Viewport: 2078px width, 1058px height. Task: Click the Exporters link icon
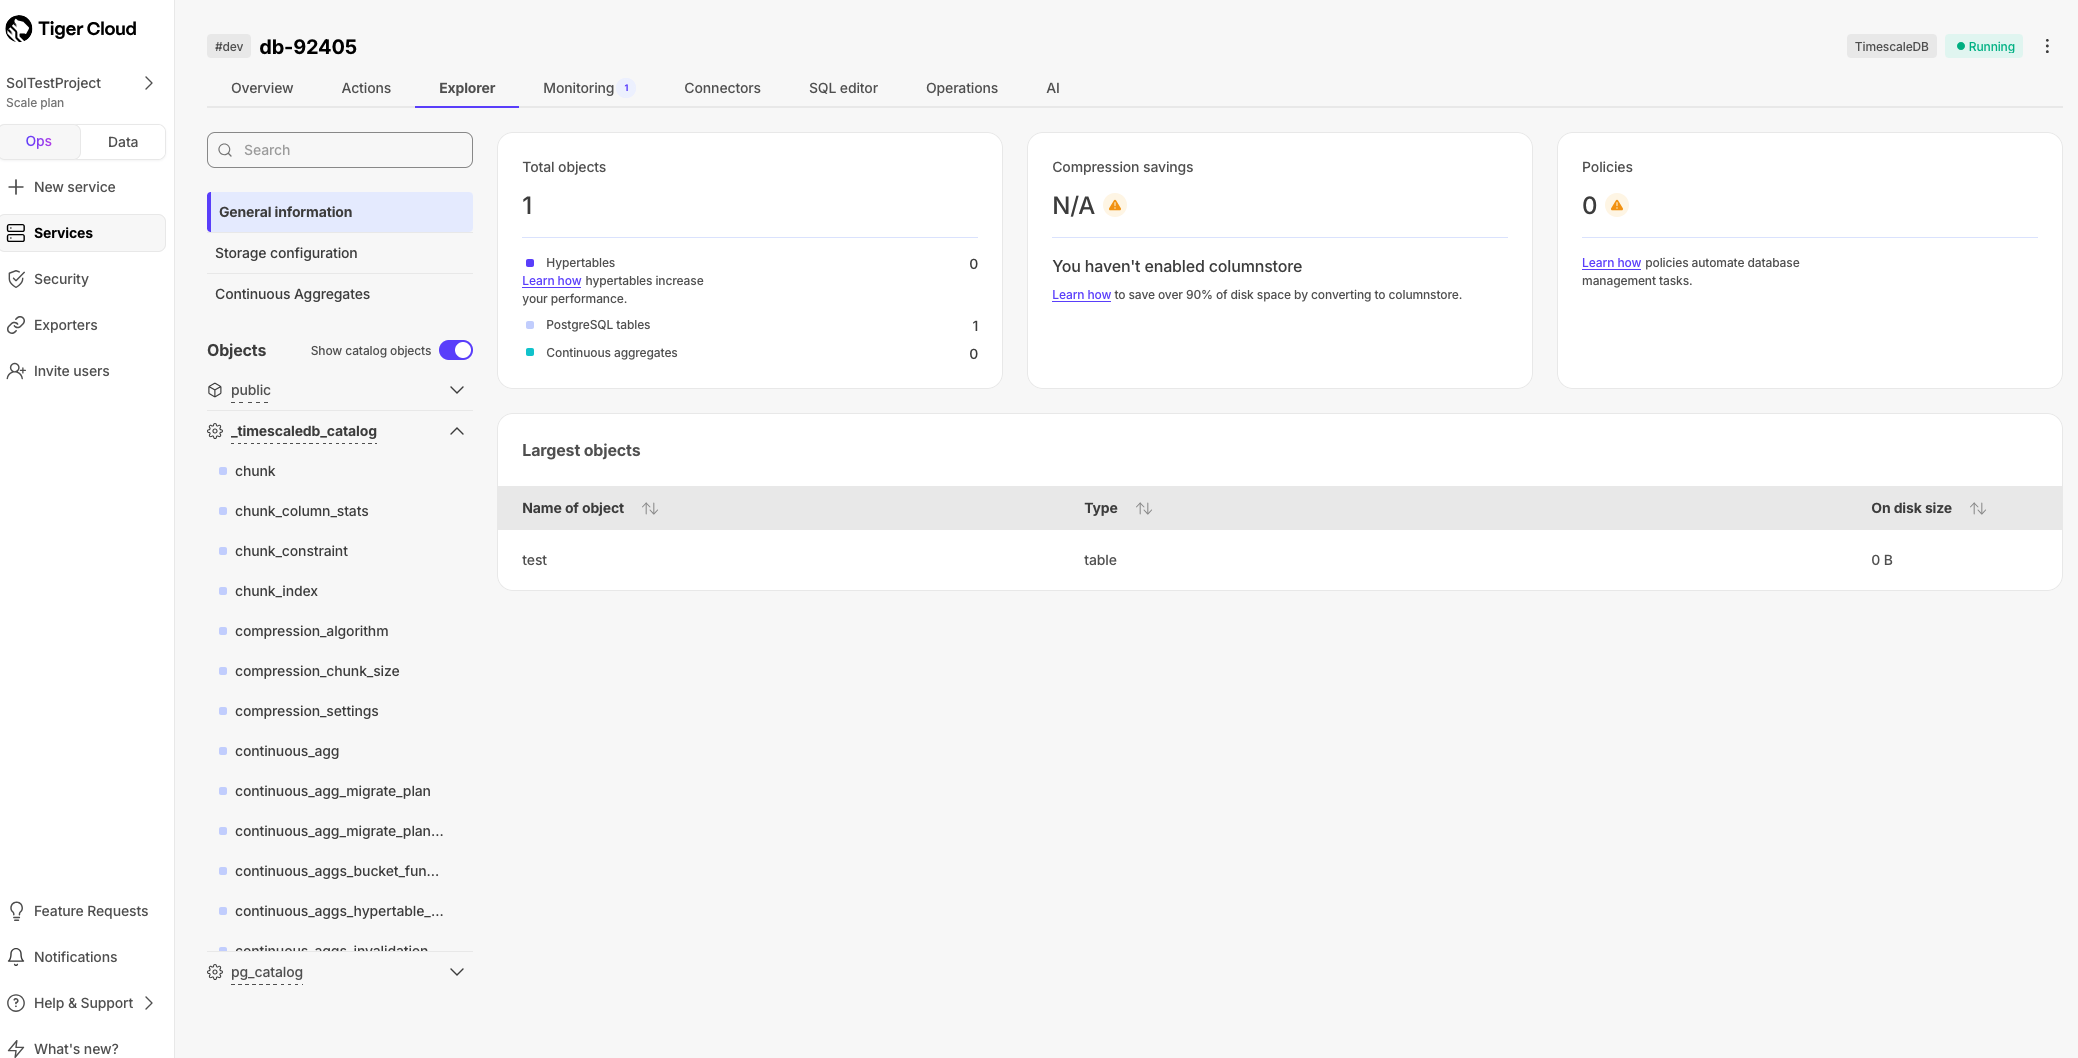point(16,325)
